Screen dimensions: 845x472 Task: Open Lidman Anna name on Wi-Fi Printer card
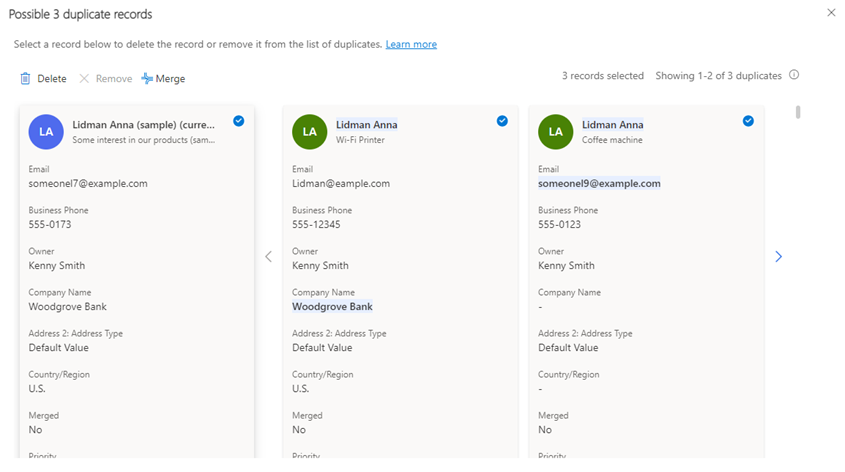tap(366, 124)
